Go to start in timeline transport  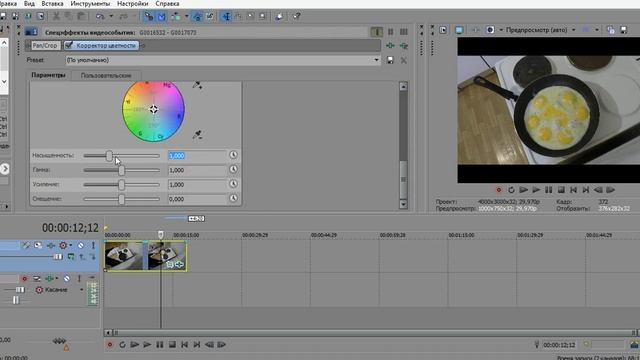pos(184,345)
